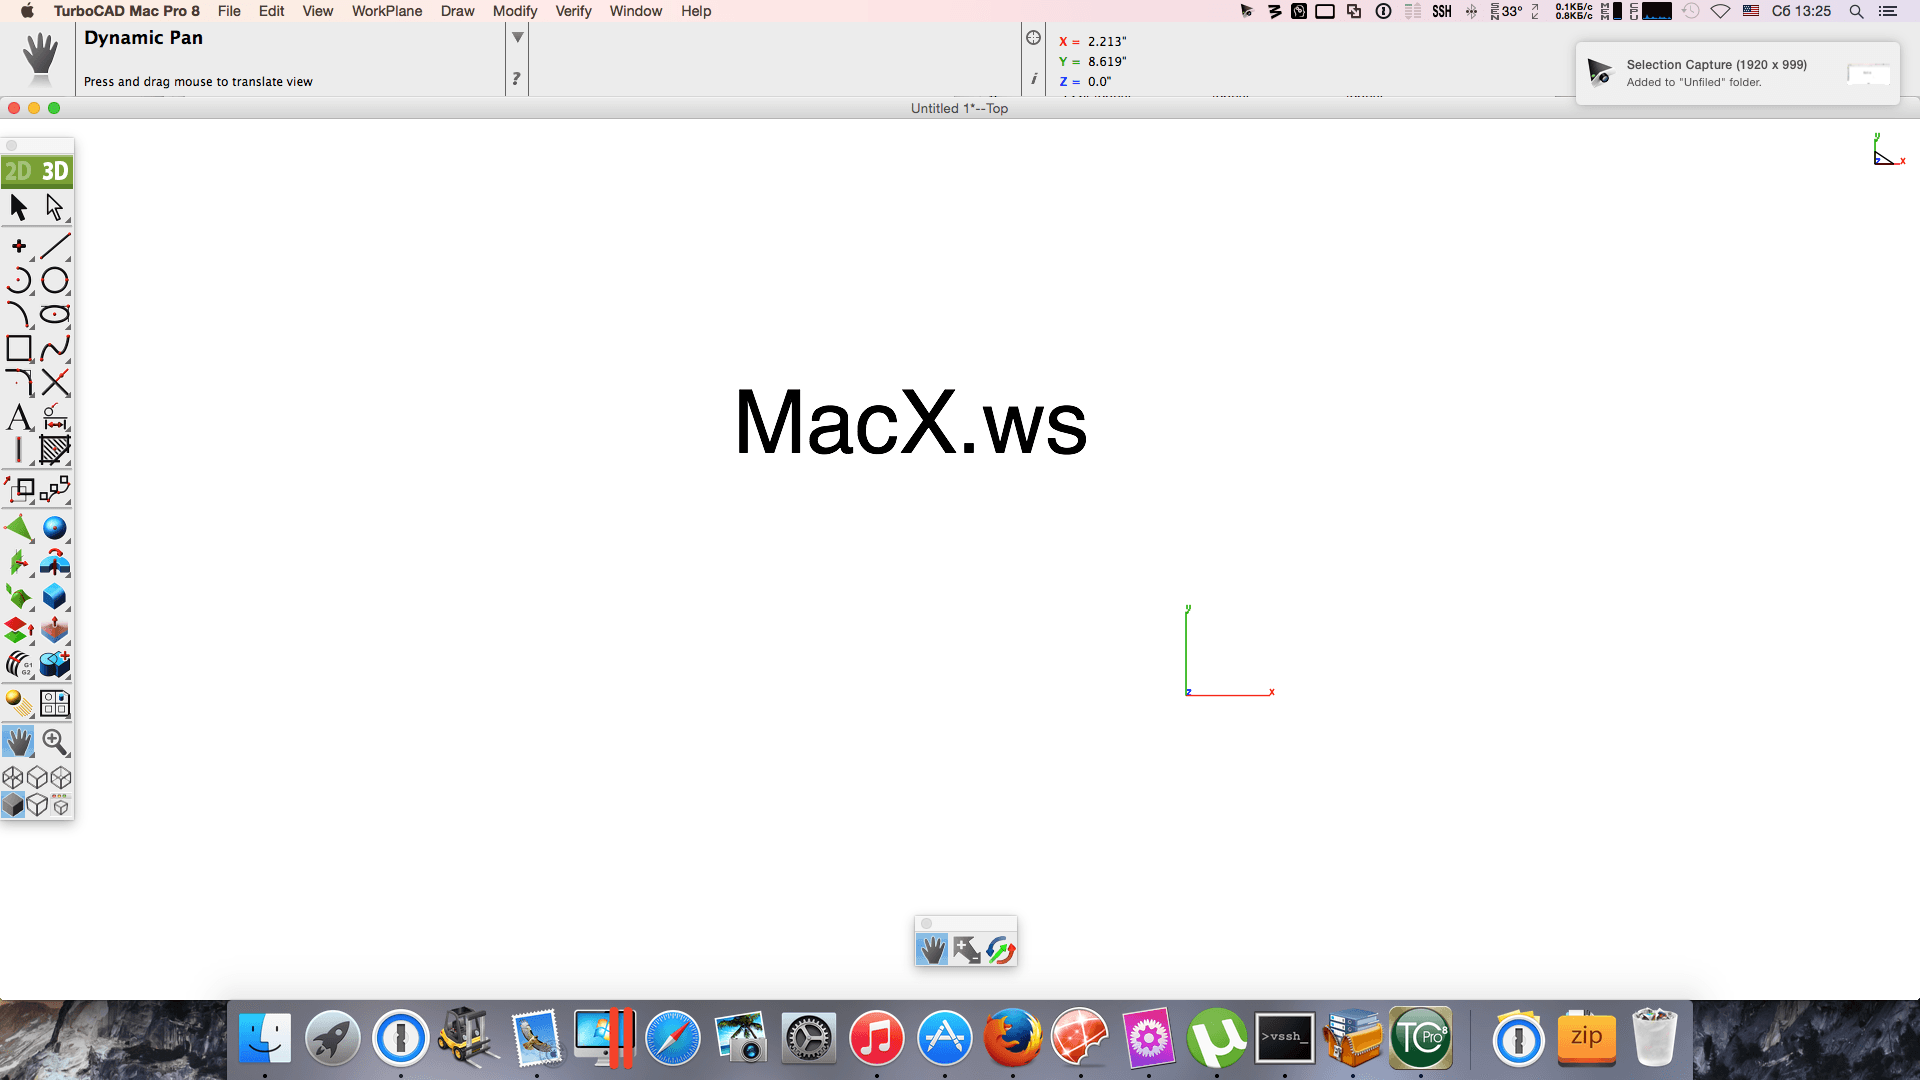Click the X coordinate value field

point(1107,42)
